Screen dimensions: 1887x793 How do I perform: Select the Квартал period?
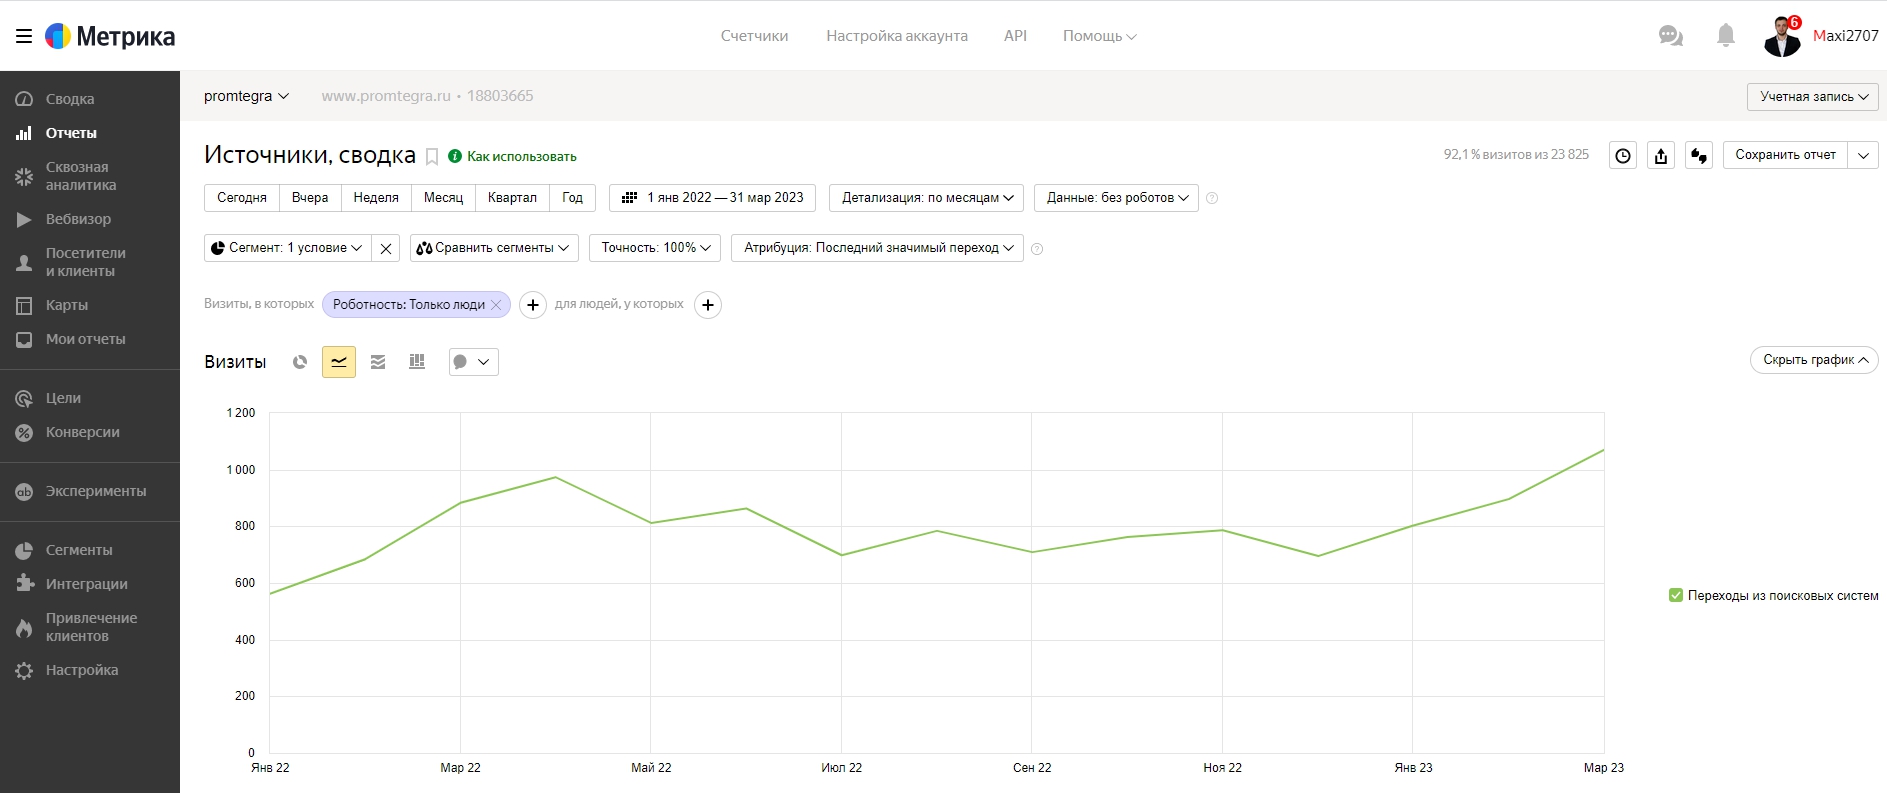tap(512, 198)
